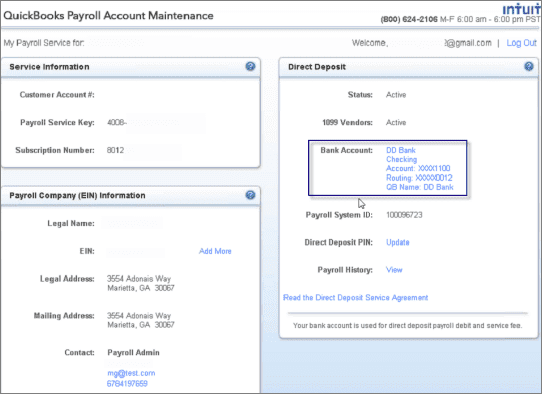Image resolution: width=542 pixels, height=394 pixels.
Task: Click the mg@test.com contact email
Action: click(131, 373)
